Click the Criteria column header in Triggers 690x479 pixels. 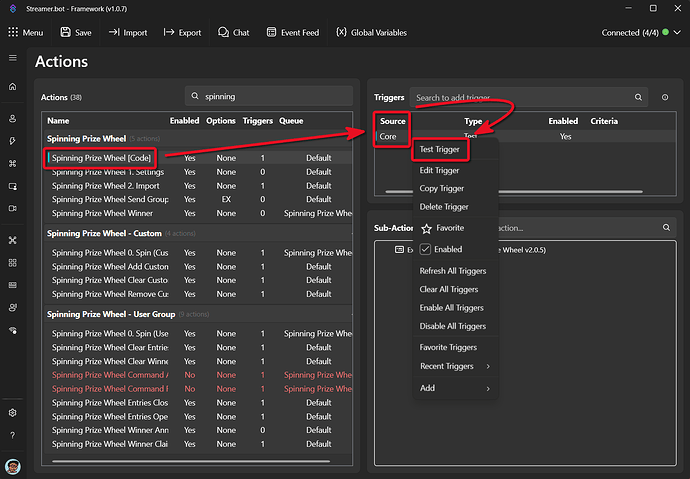pyautogui.click(x=604, y=121)
